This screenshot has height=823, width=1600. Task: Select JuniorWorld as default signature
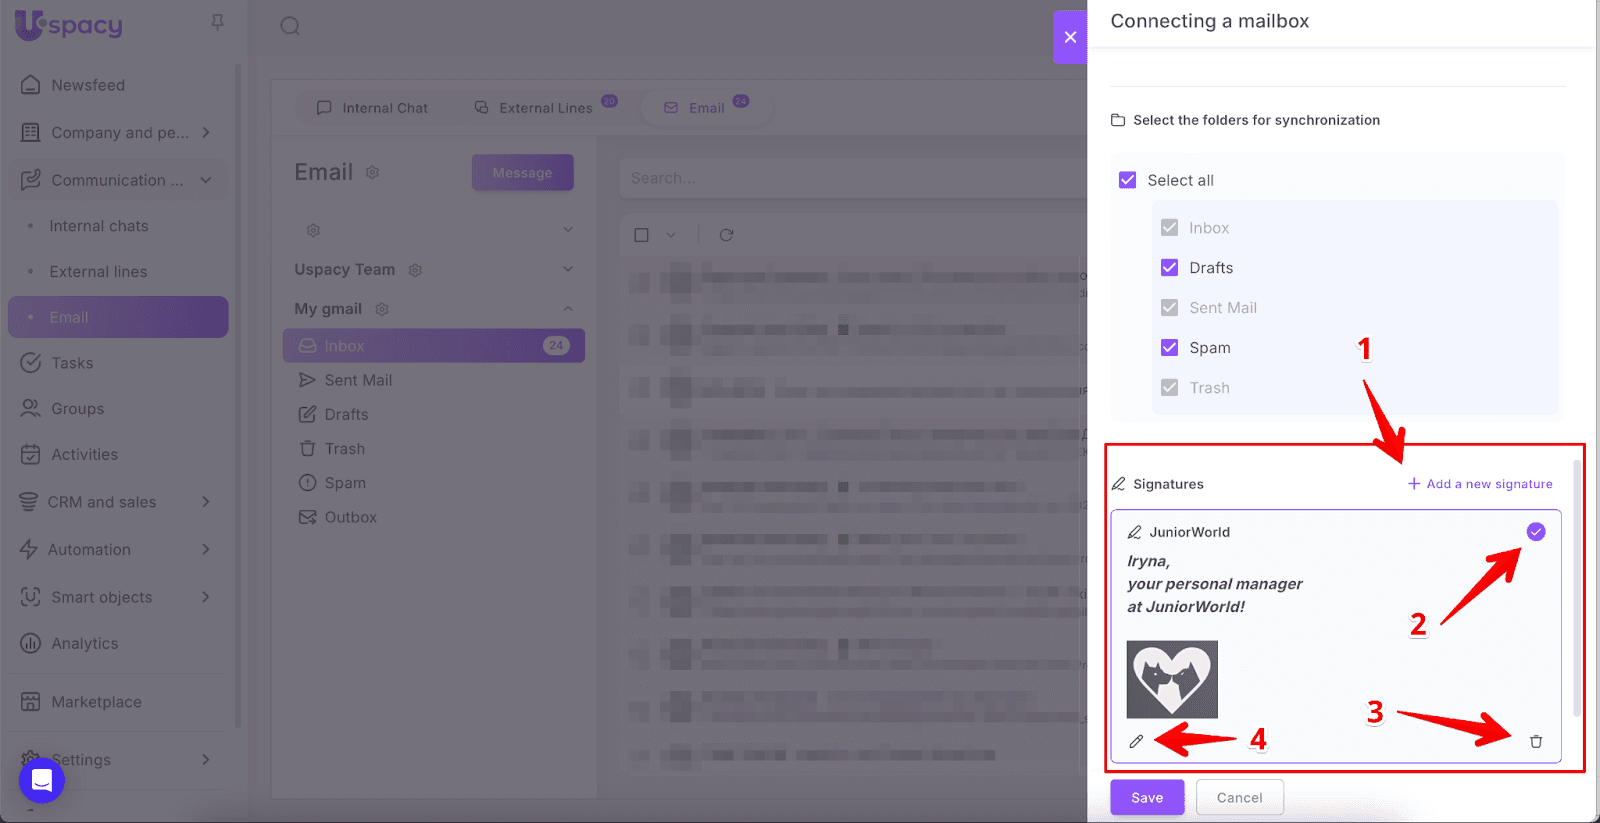pos(1536,532)
